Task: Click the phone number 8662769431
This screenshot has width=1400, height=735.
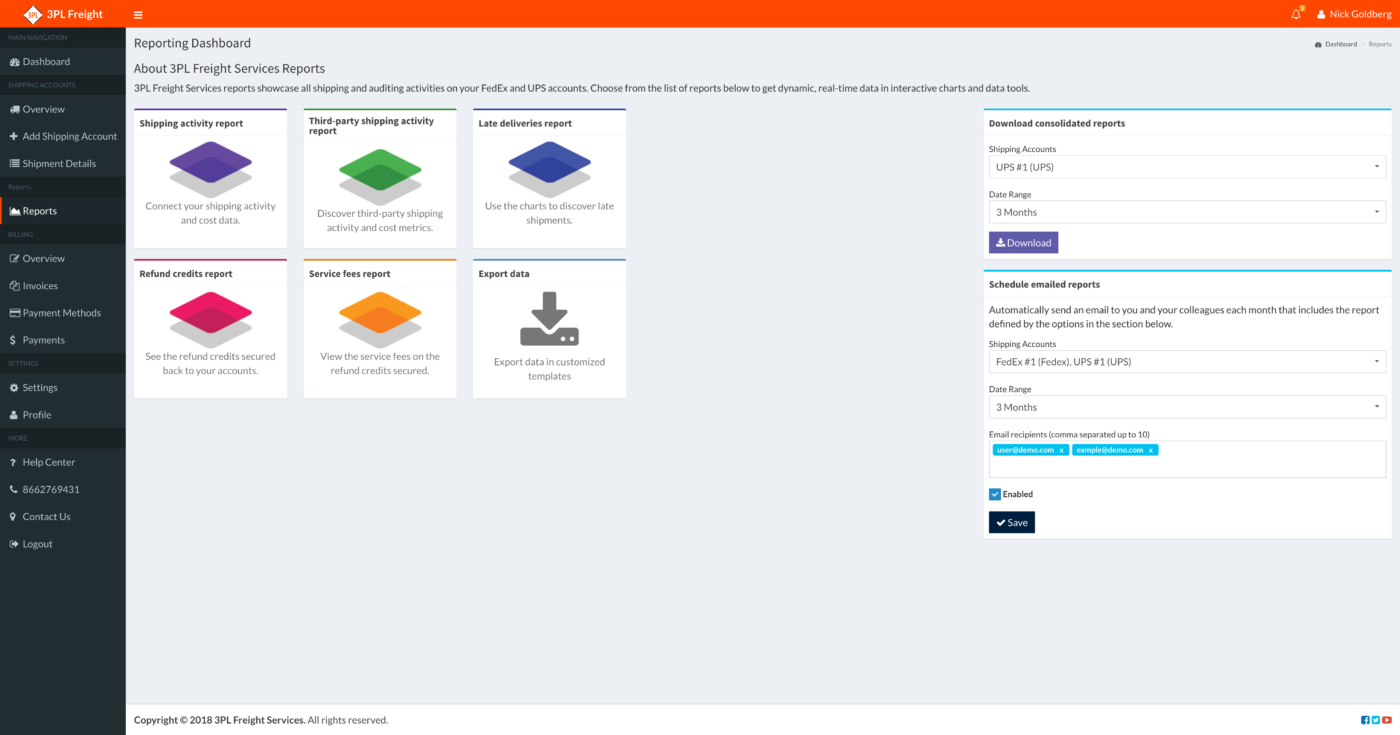Action: (63, 489)
